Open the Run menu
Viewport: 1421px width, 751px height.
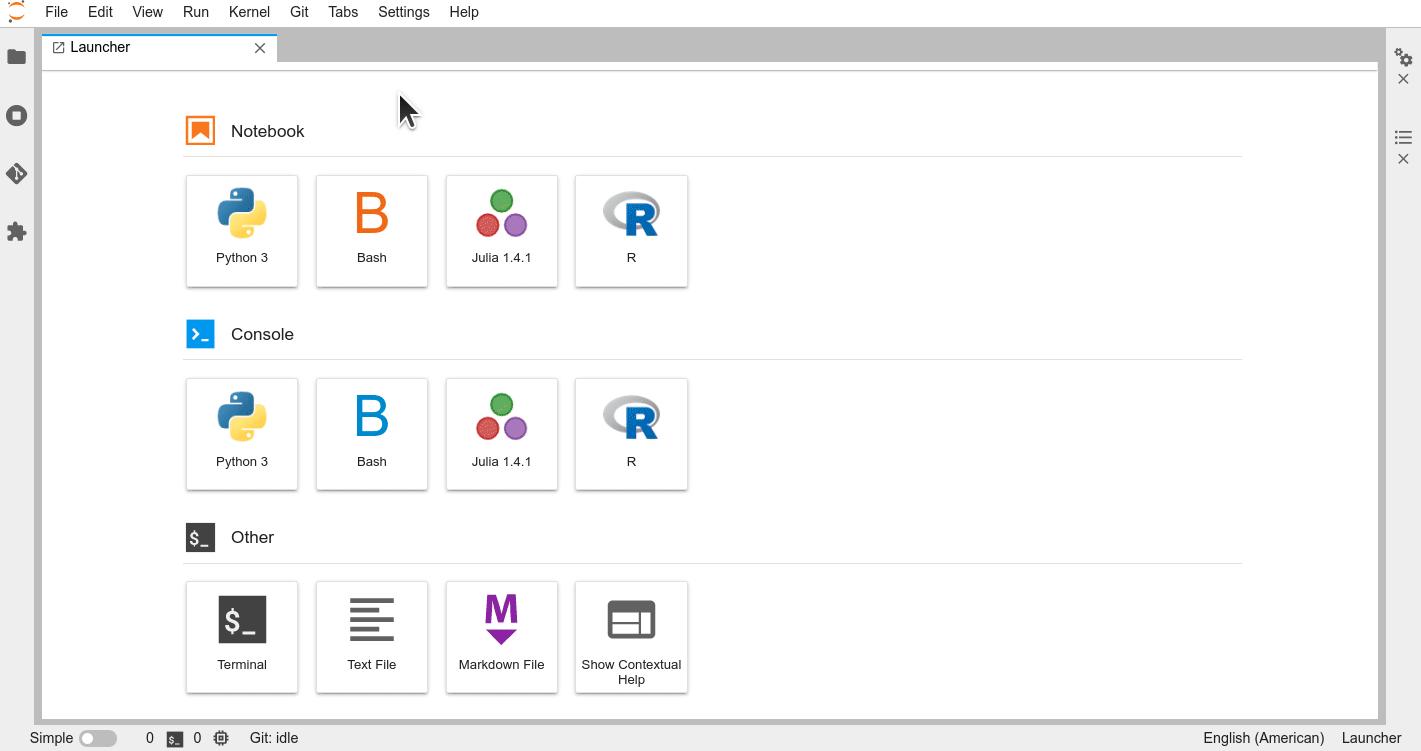click(196, 12)
